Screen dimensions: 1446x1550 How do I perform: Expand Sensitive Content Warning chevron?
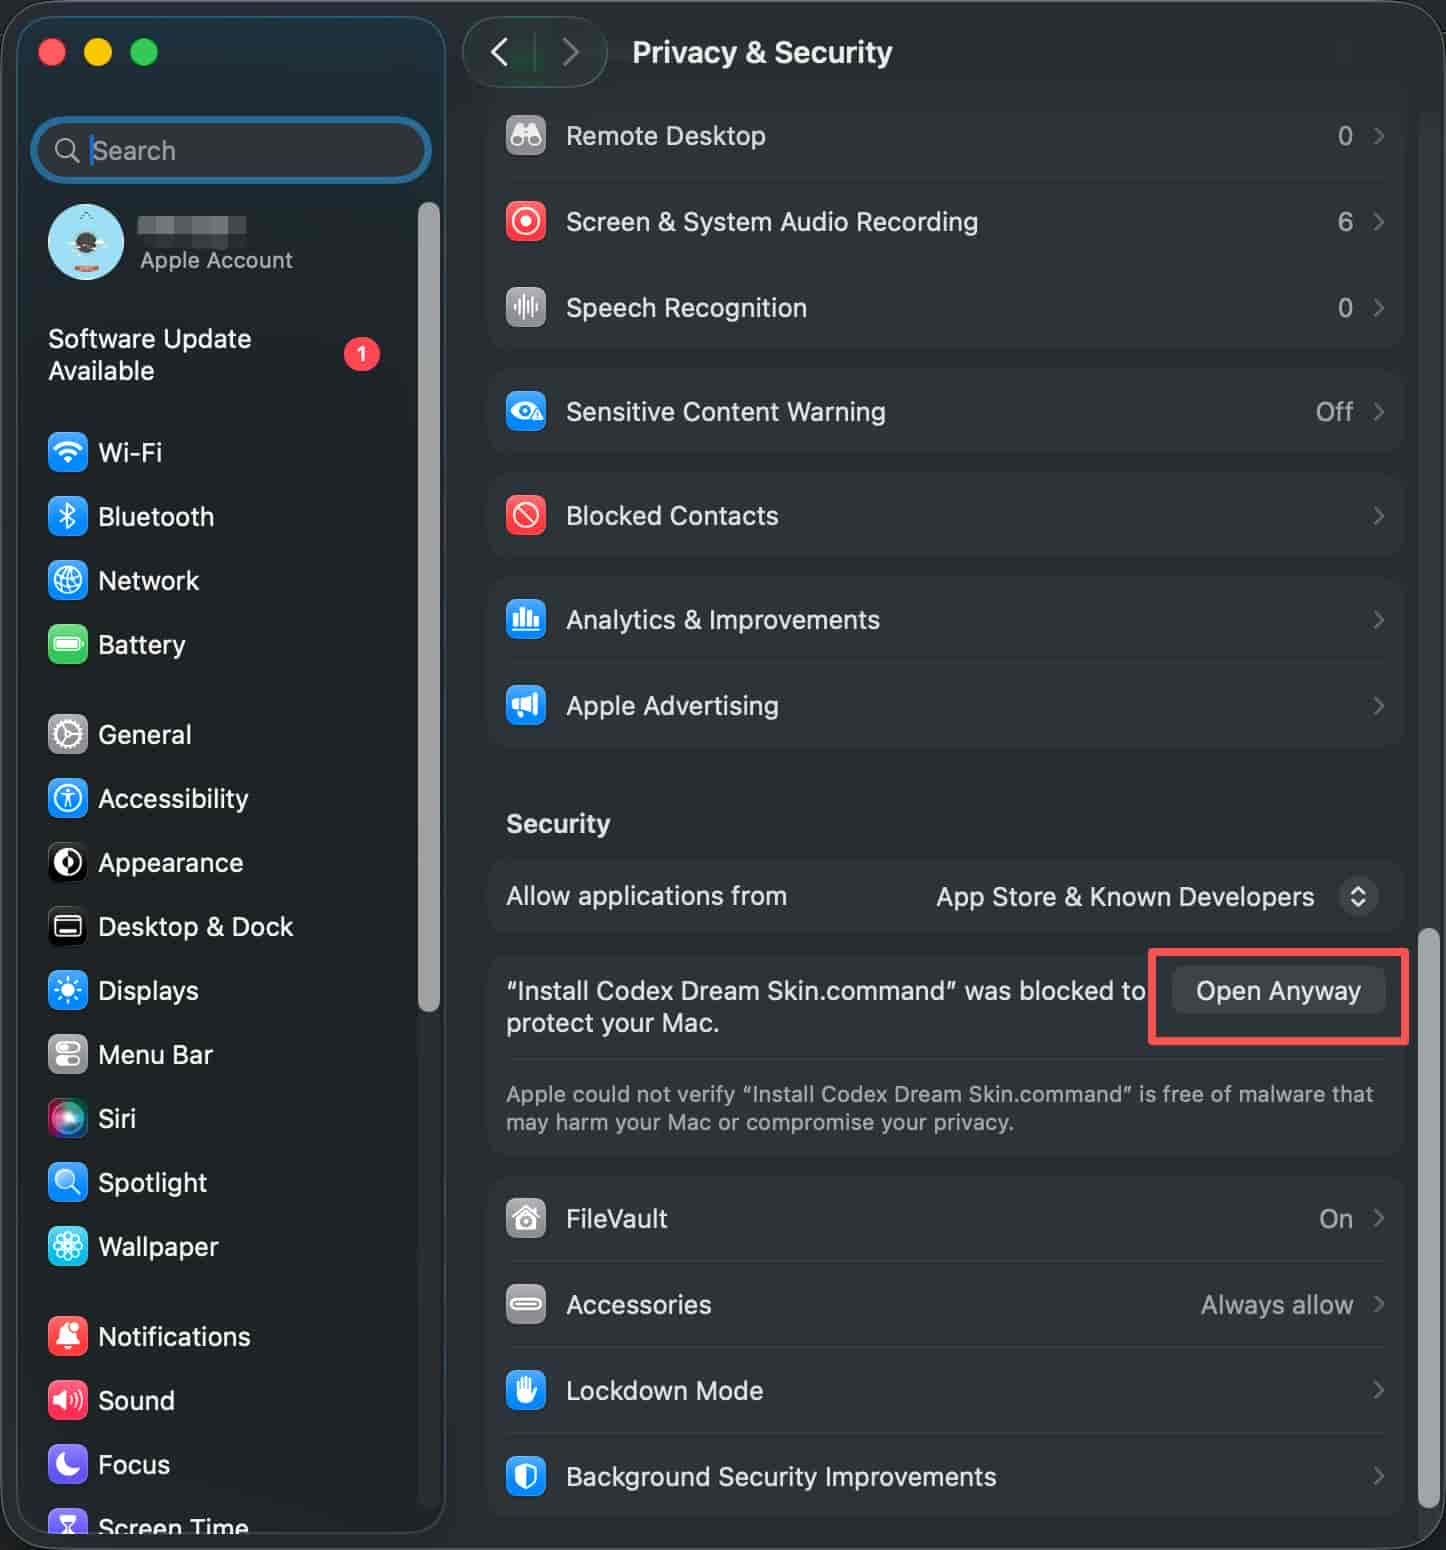pyautogui.click(x=1379, y=411)
